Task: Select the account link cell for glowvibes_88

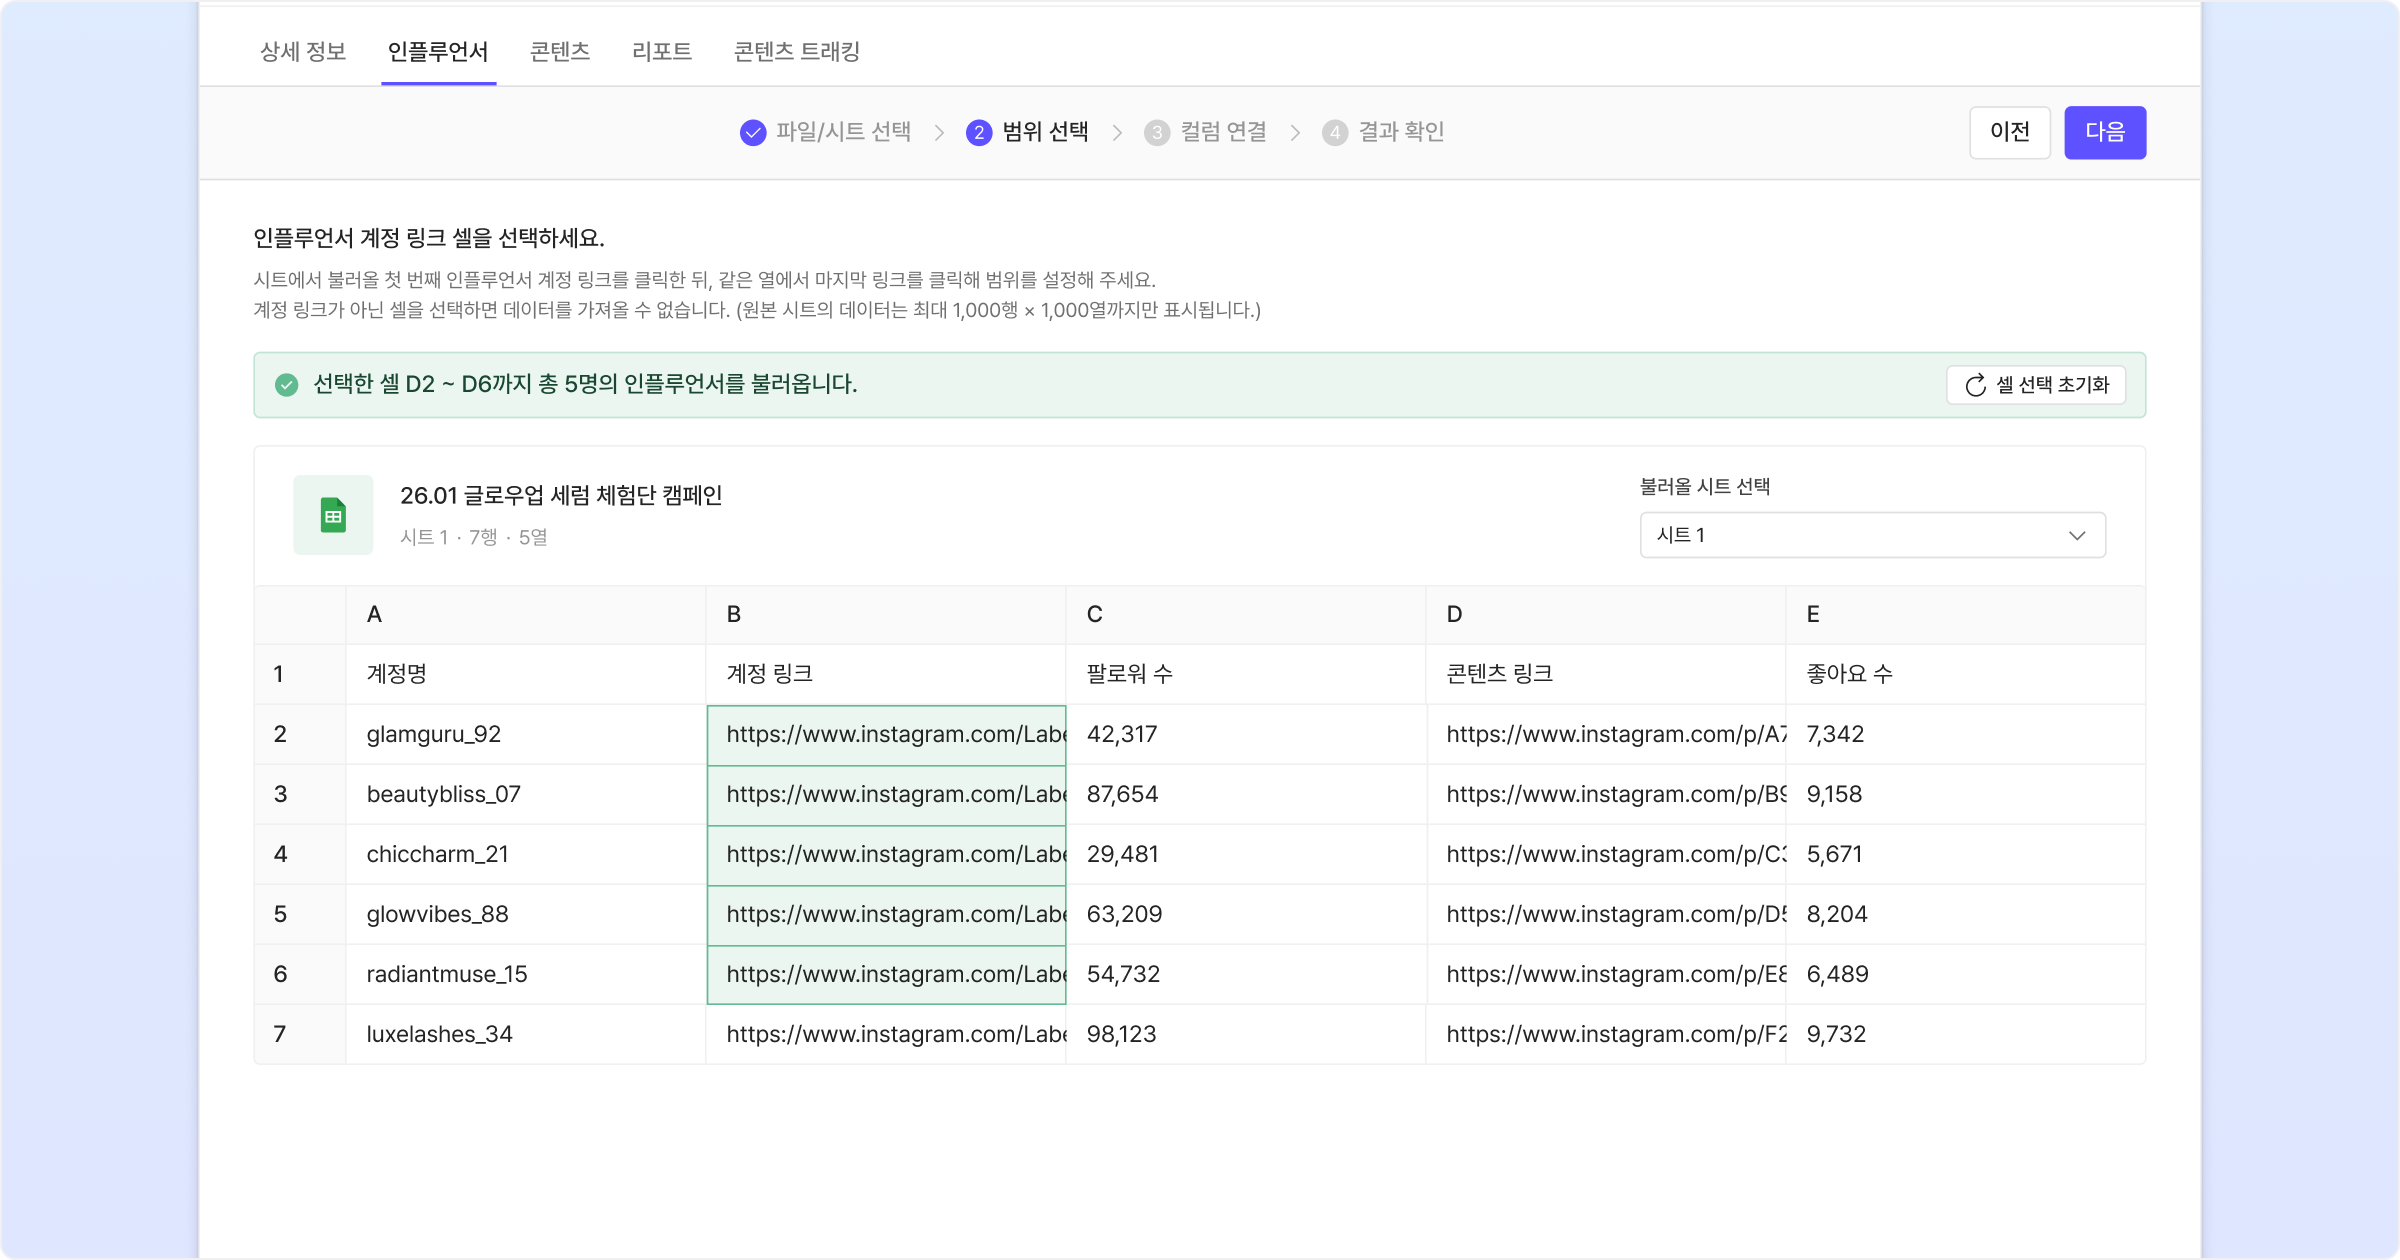Action: (886, 914)
